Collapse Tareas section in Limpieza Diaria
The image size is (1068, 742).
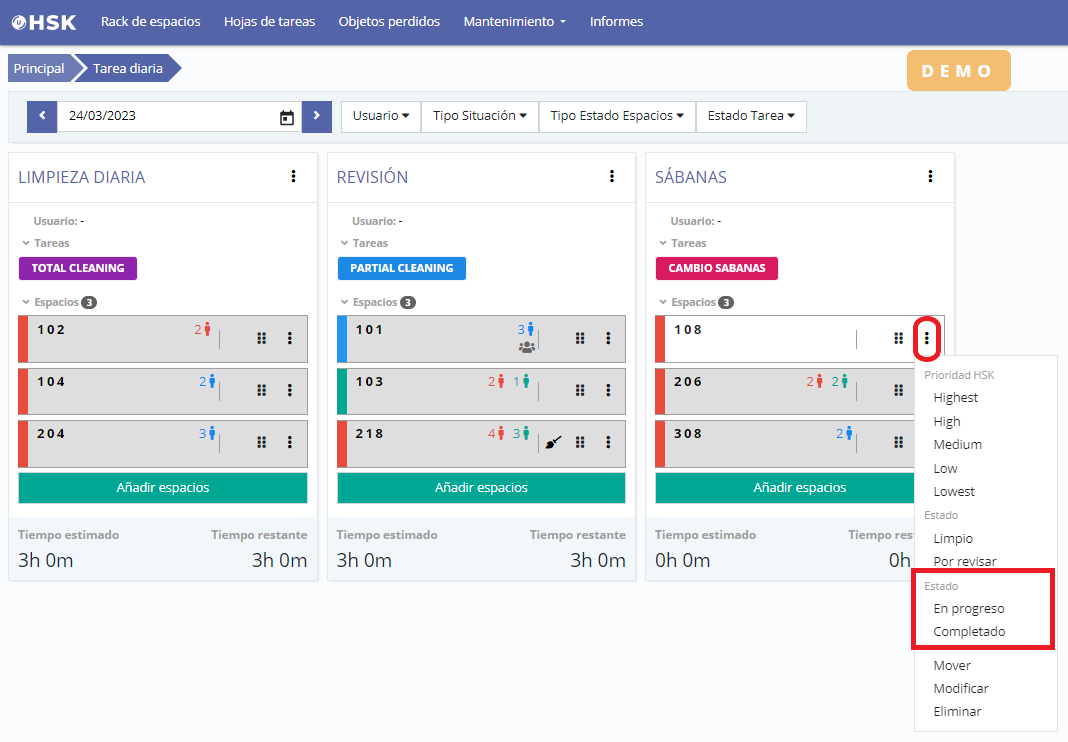pos(45,243)
